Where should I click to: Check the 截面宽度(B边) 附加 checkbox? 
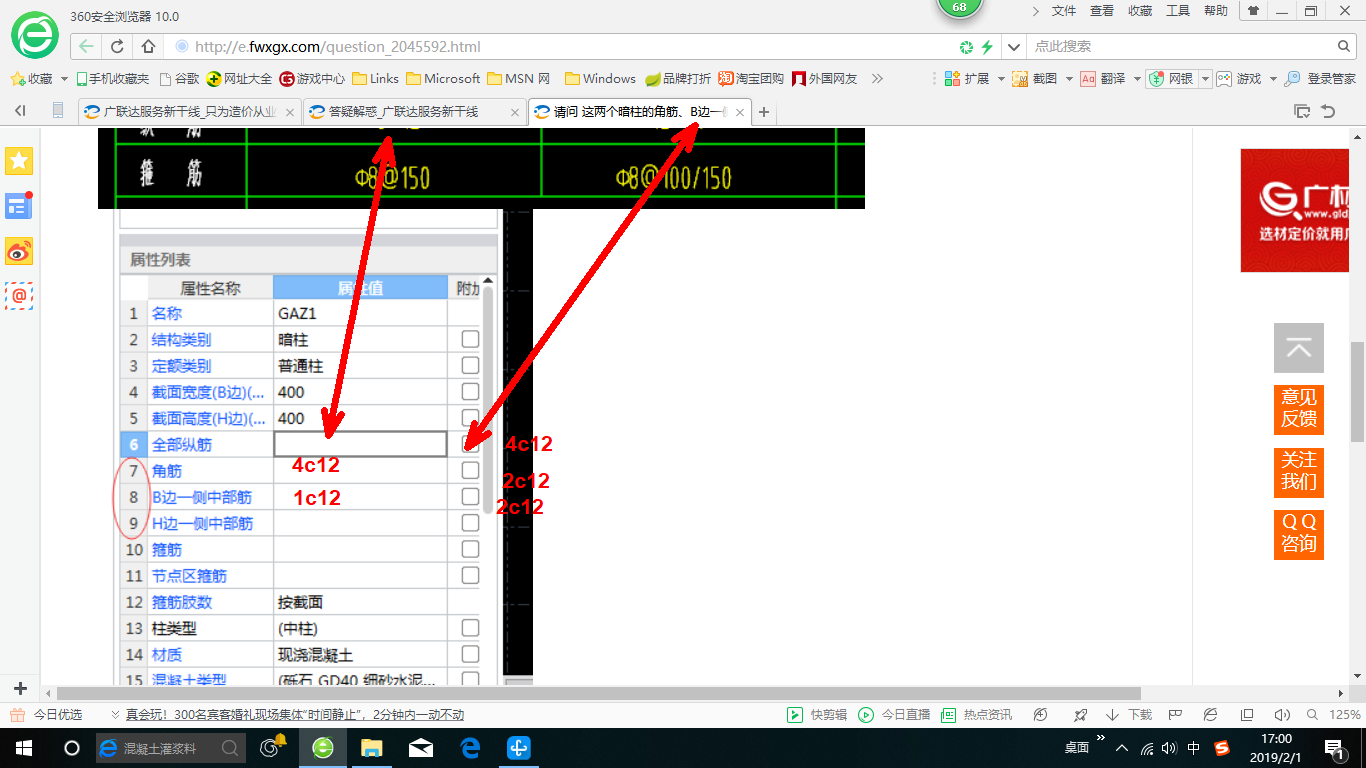pos(470,391)
